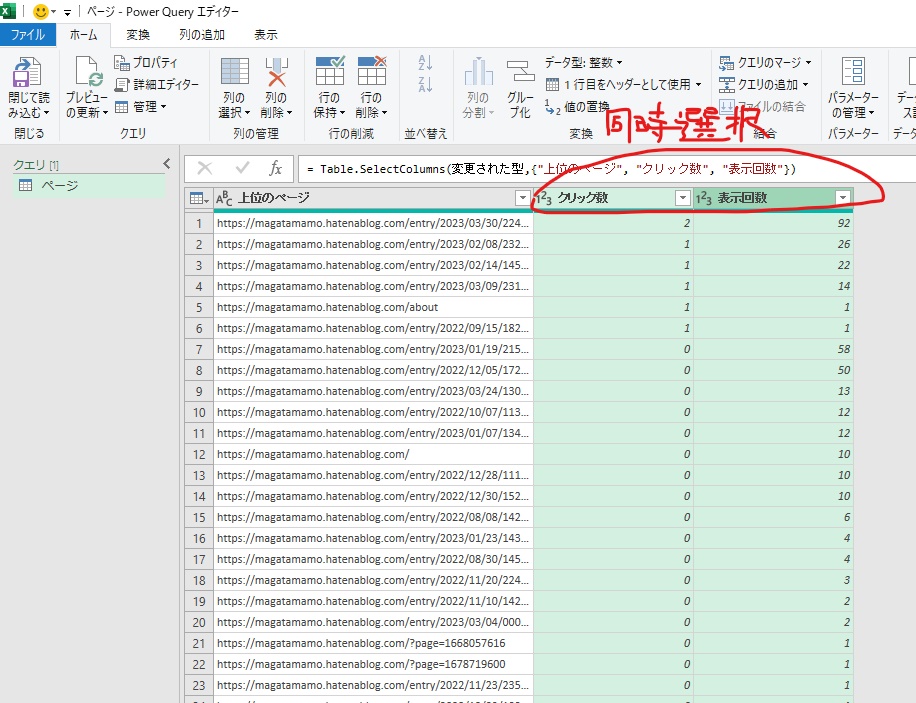
Task: Click the 123 type icon of 表示回数 column
Action: (703, 198)
